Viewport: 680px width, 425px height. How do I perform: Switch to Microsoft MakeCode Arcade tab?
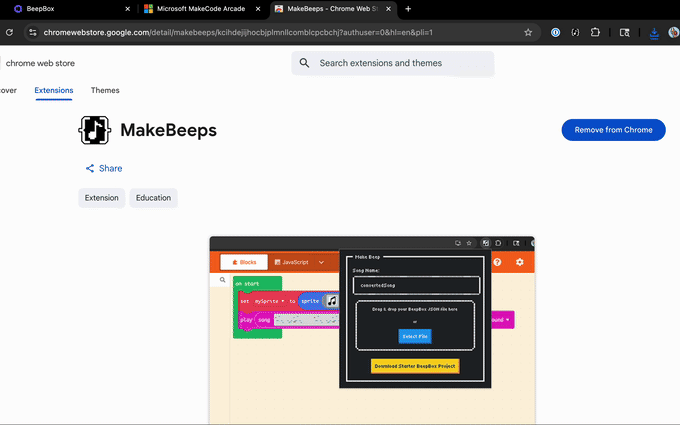point(200,9)
